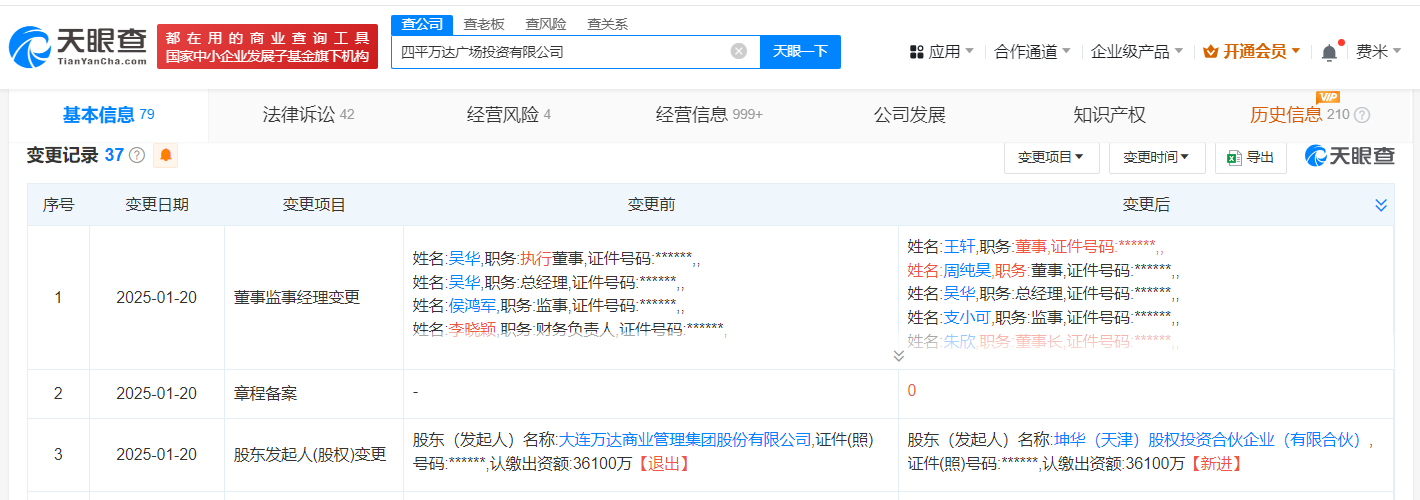Export records with the 导出 button

pos(1251,157)
